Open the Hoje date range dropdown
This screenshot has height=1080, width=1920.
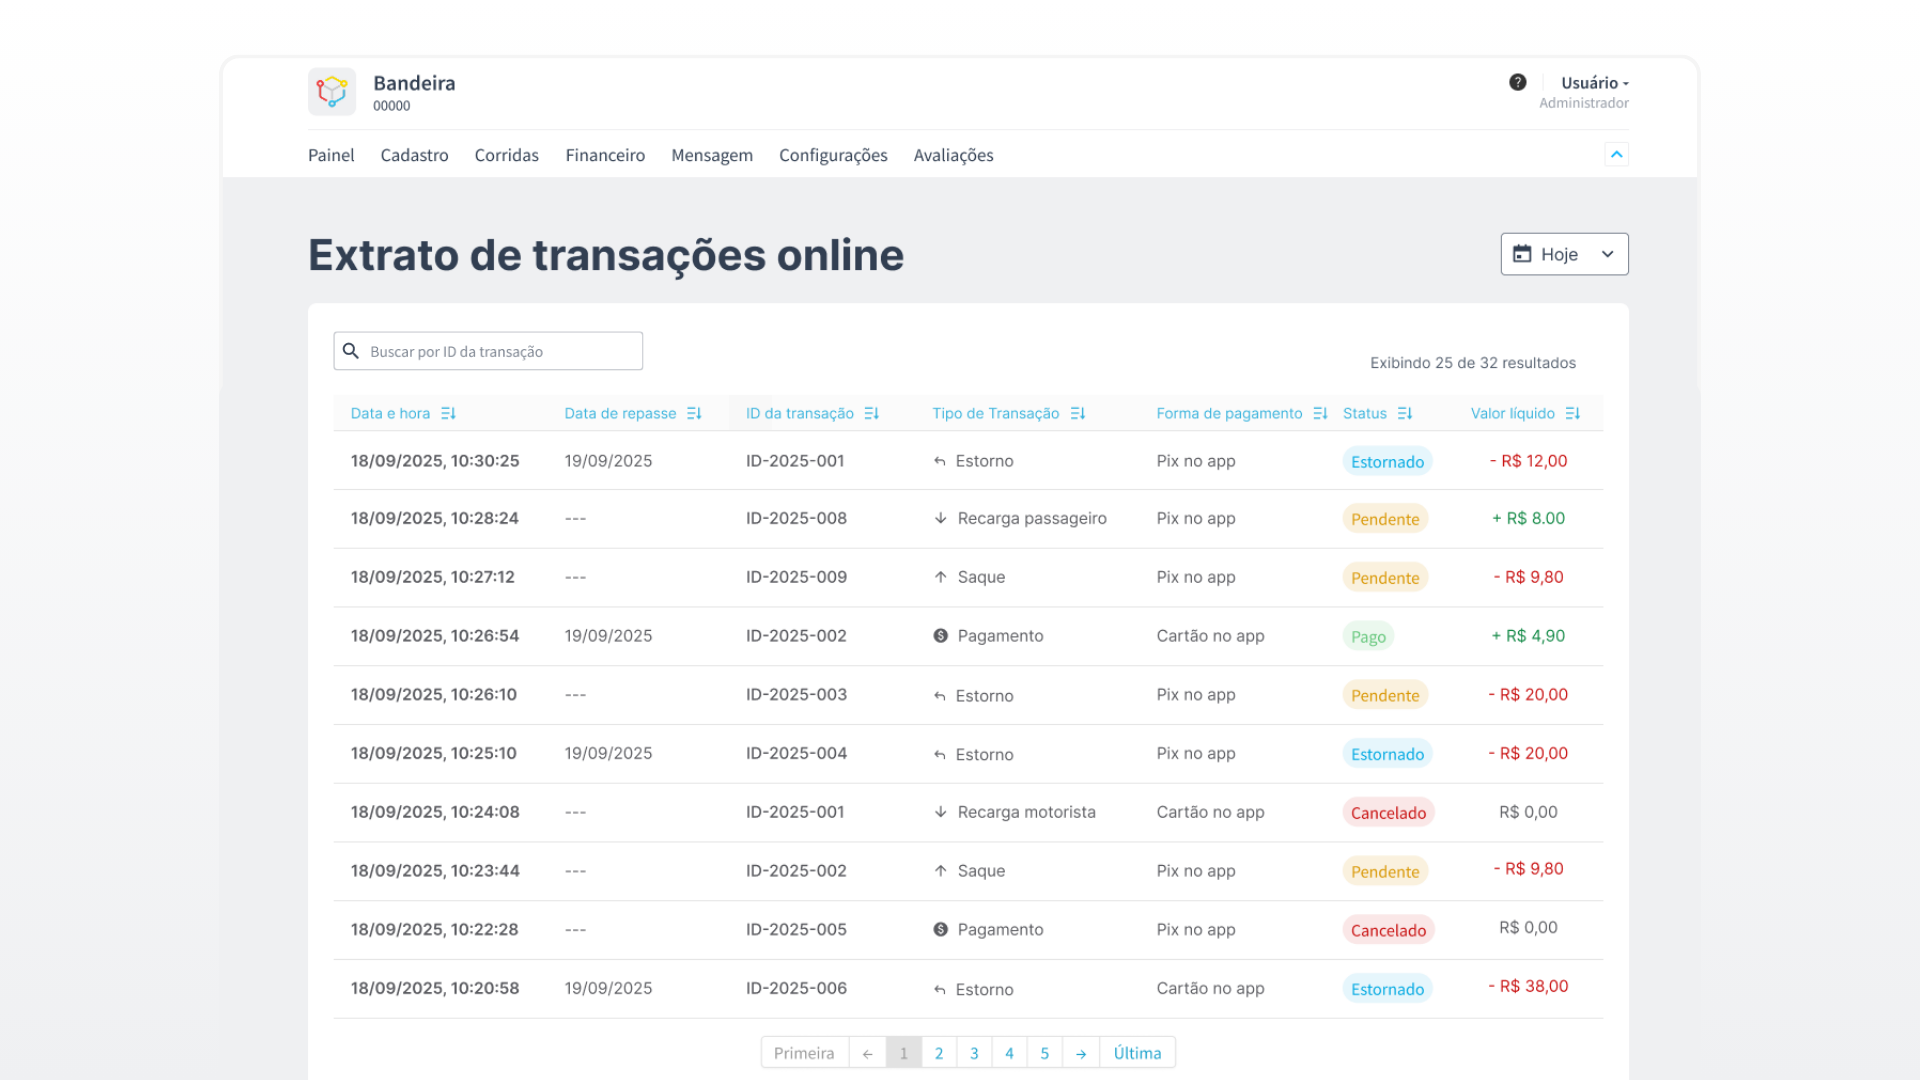click(1564, 254)
